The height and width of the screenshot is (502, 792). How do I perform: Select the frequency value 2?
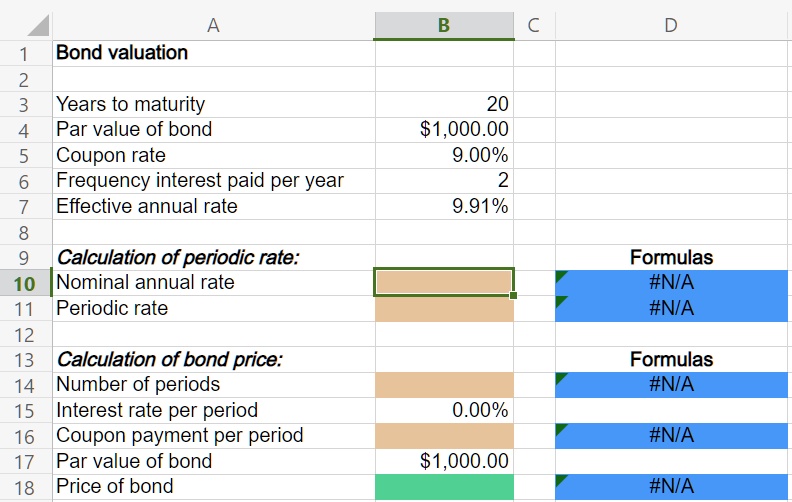tap(444, 181)
